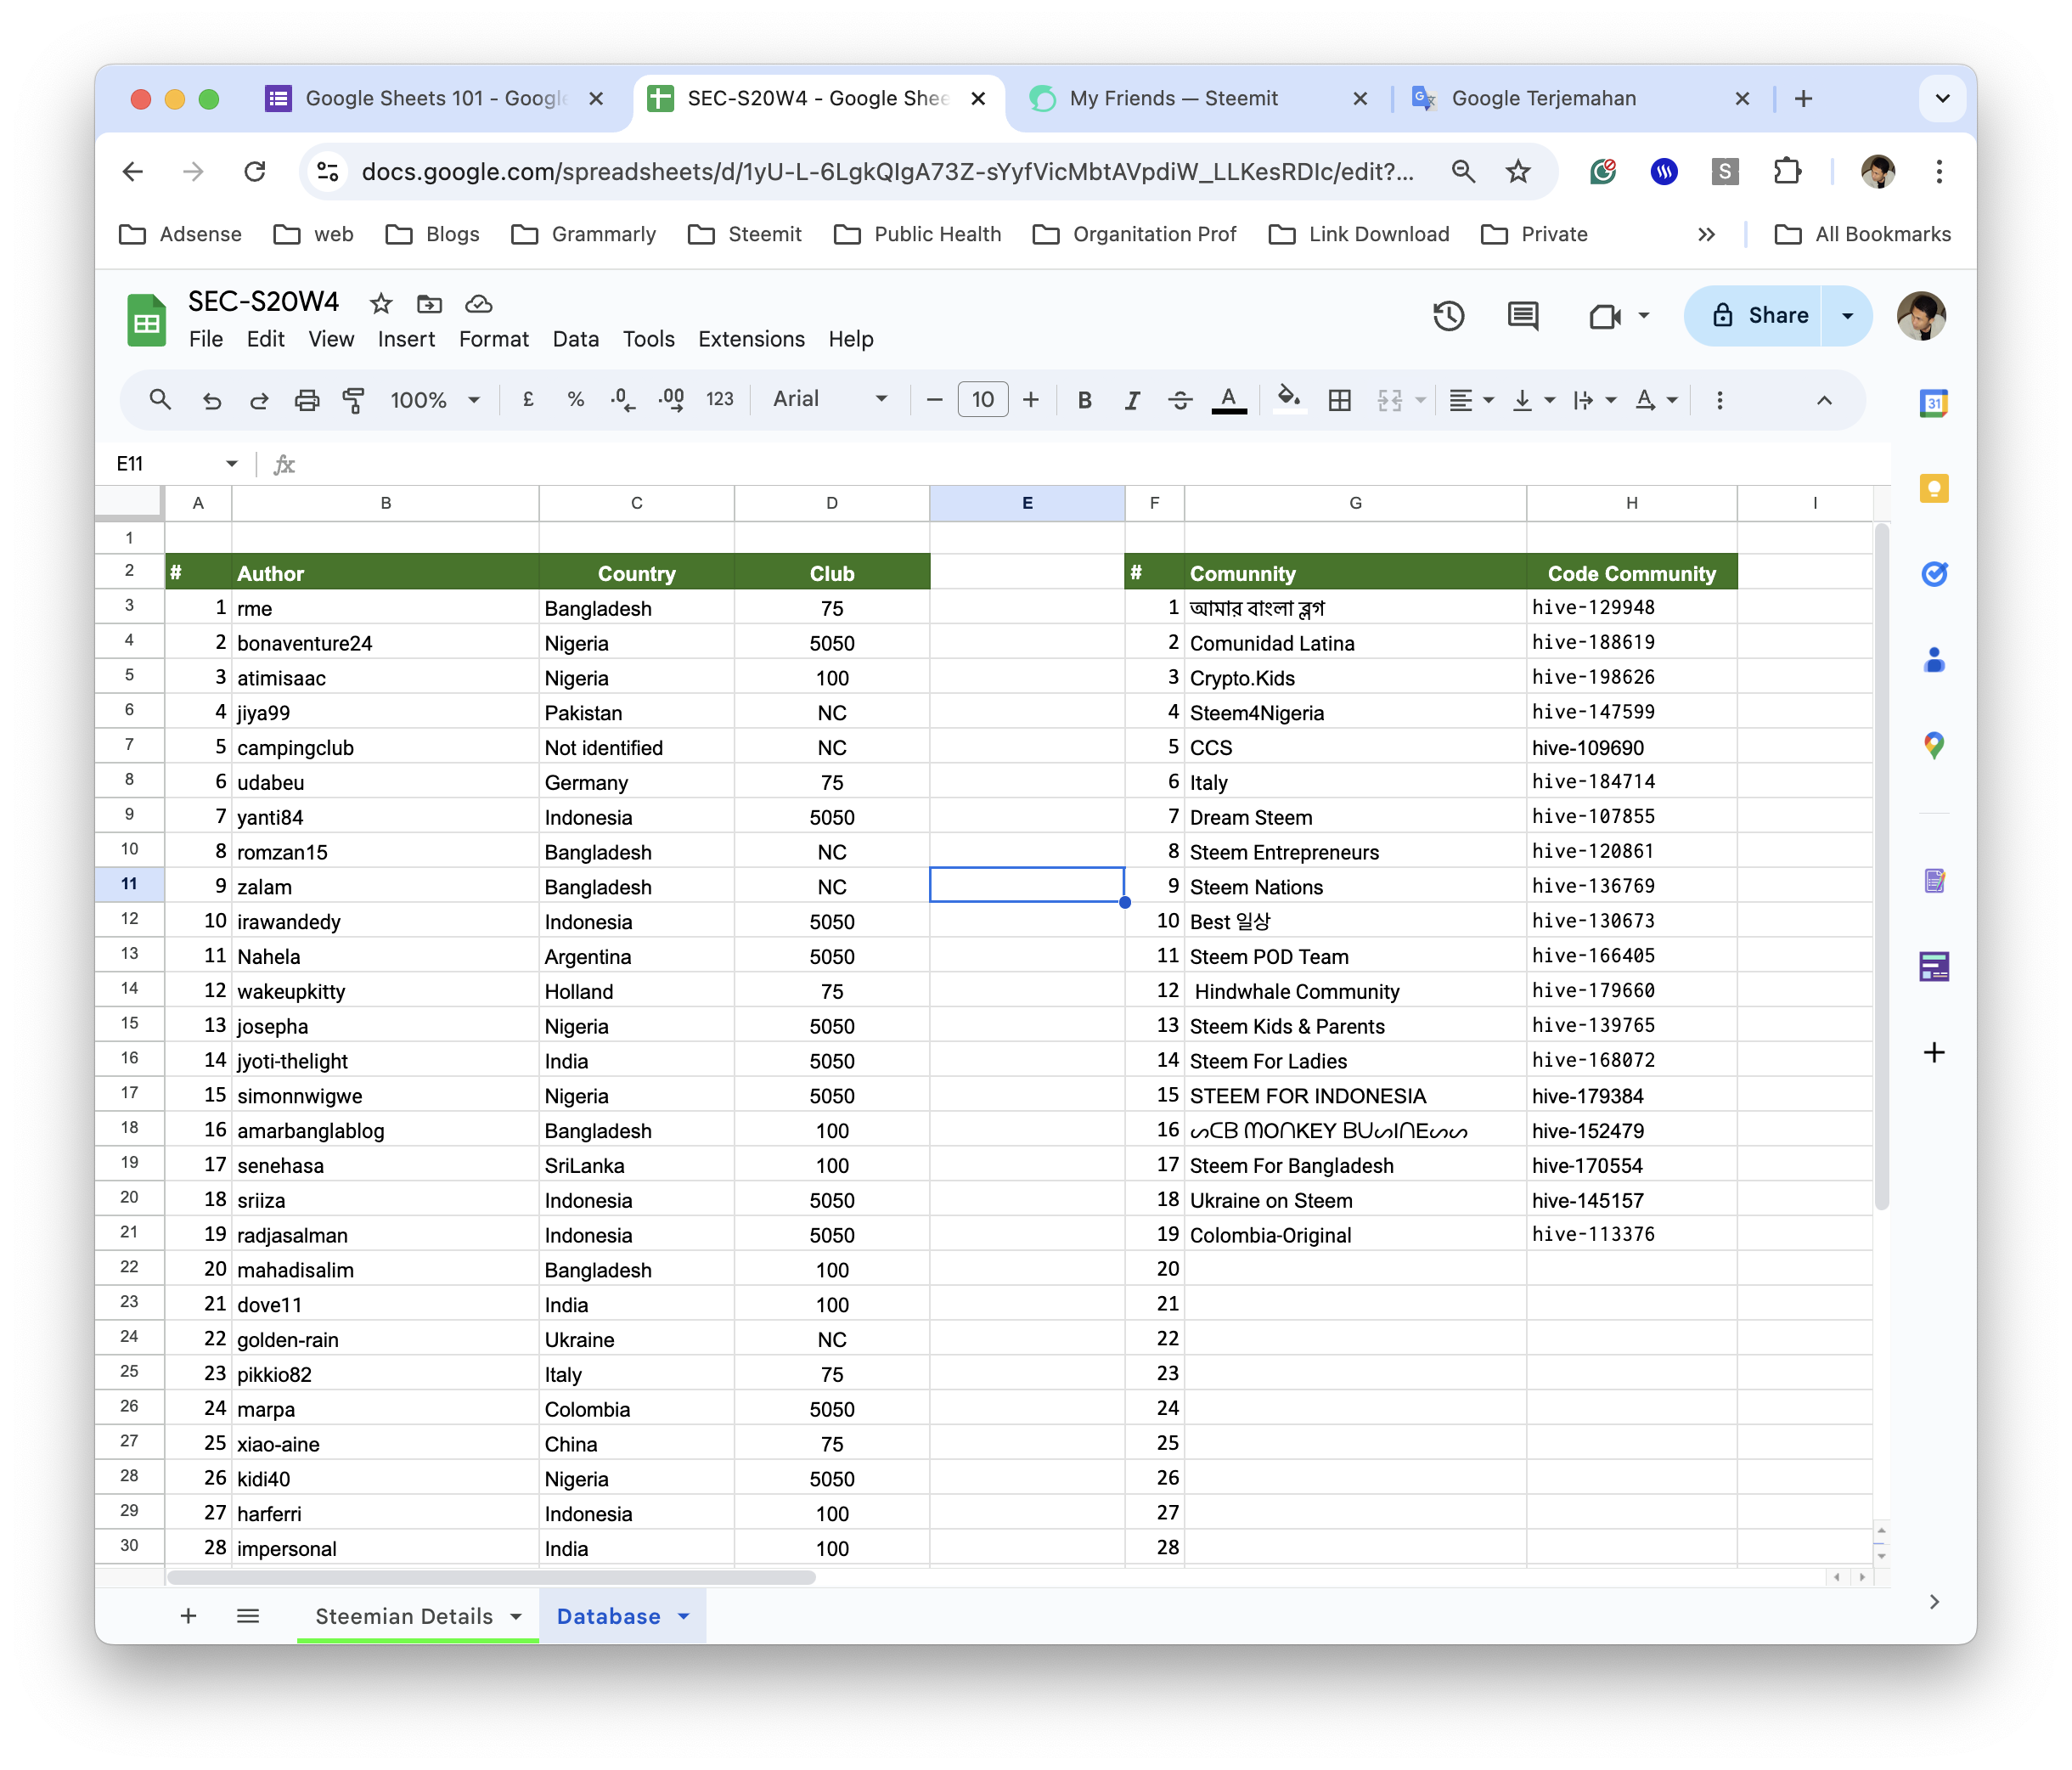Switch to Steemian Details sheet tab
Image resolution: width=2072 pixels, height=1770 pixels.
[404, 1616]
